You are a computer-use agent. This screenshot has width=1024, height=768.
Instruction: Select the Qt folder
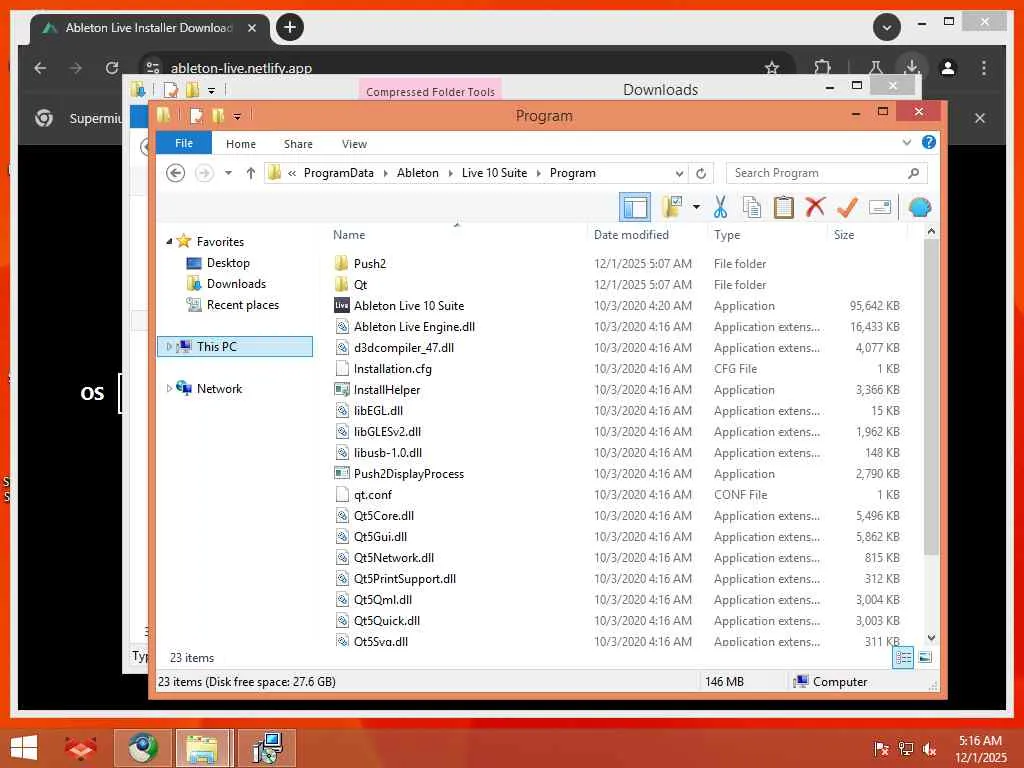point(360,285)
